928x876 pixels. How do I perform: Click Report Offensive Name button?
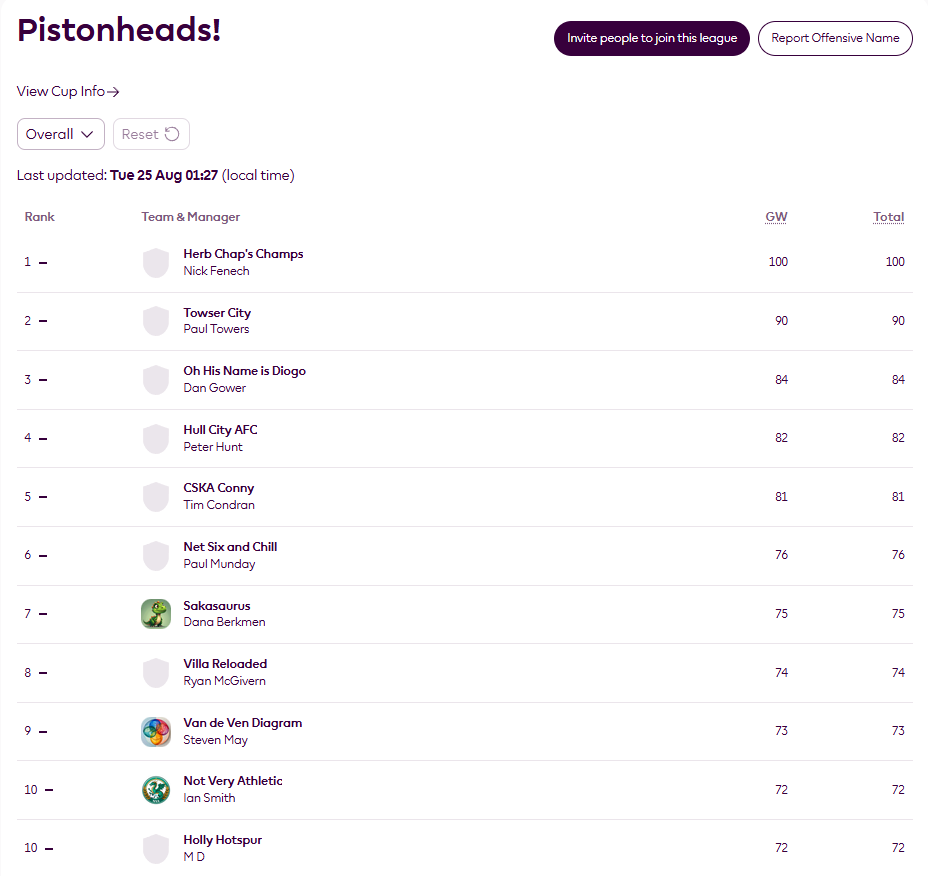tap(835, 38)
